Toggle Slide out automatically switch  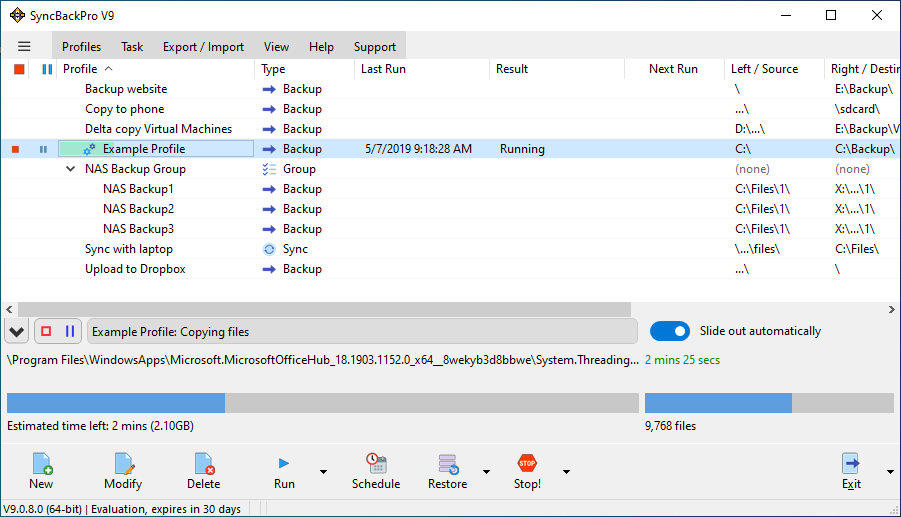669,331
